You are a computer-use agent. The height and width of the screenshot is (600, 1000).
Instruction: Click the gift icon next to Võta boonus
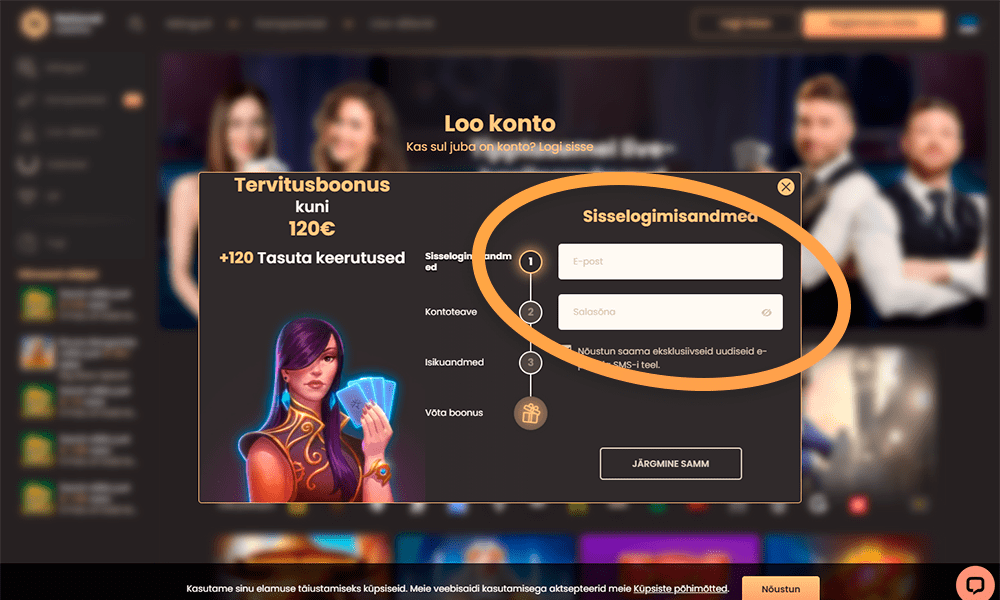[531, 413]
